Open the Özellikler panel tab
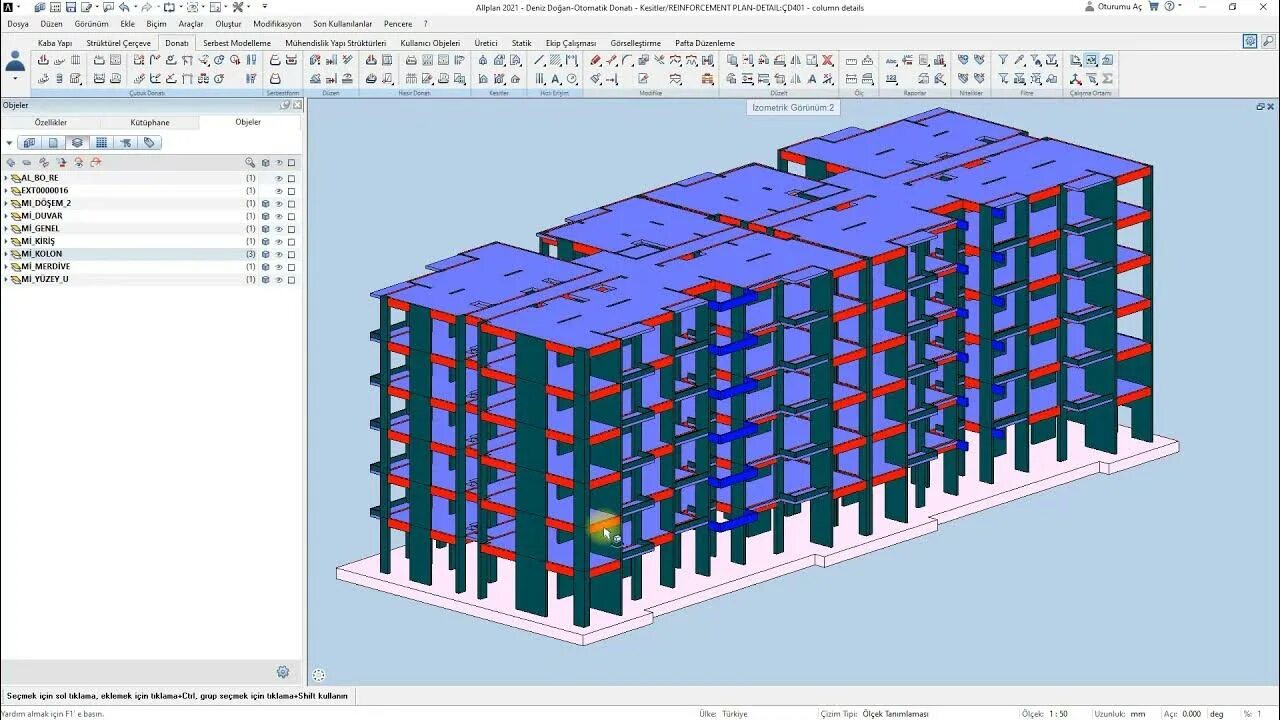Image resolution: width=1280 pixels, height=720 pixels. pos(51,122)
